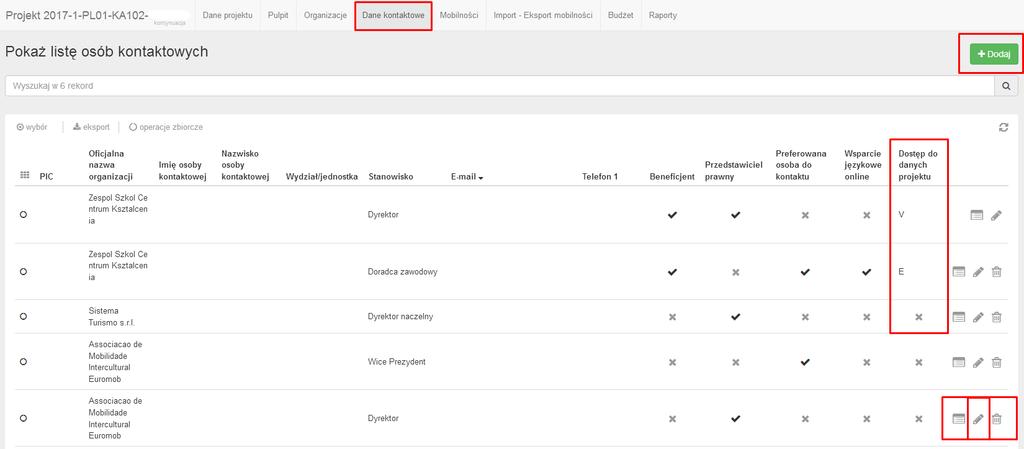Image resolution: width=1024 pixels, height=449 pixels.
Task: Edit the Associacao Dyrektor contact with the pencil
Action: click(x=978, y=418)
